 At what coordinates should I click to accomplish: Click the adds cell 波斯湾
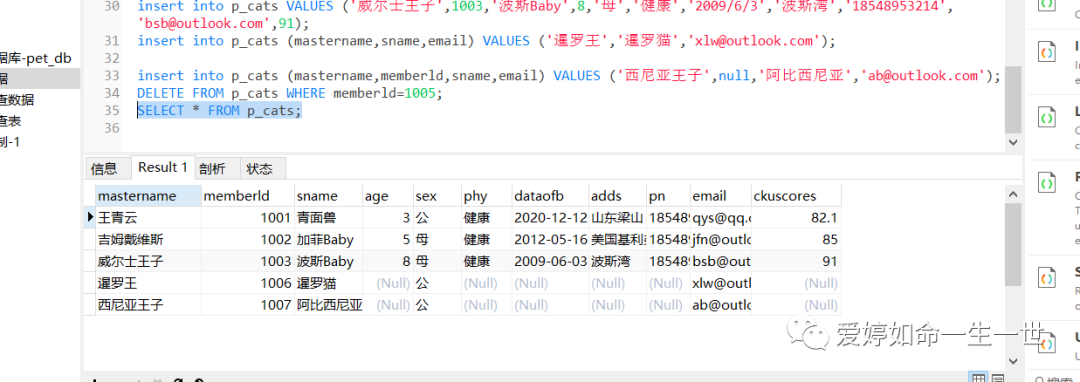pyautogui.click(x=617, y=262)
